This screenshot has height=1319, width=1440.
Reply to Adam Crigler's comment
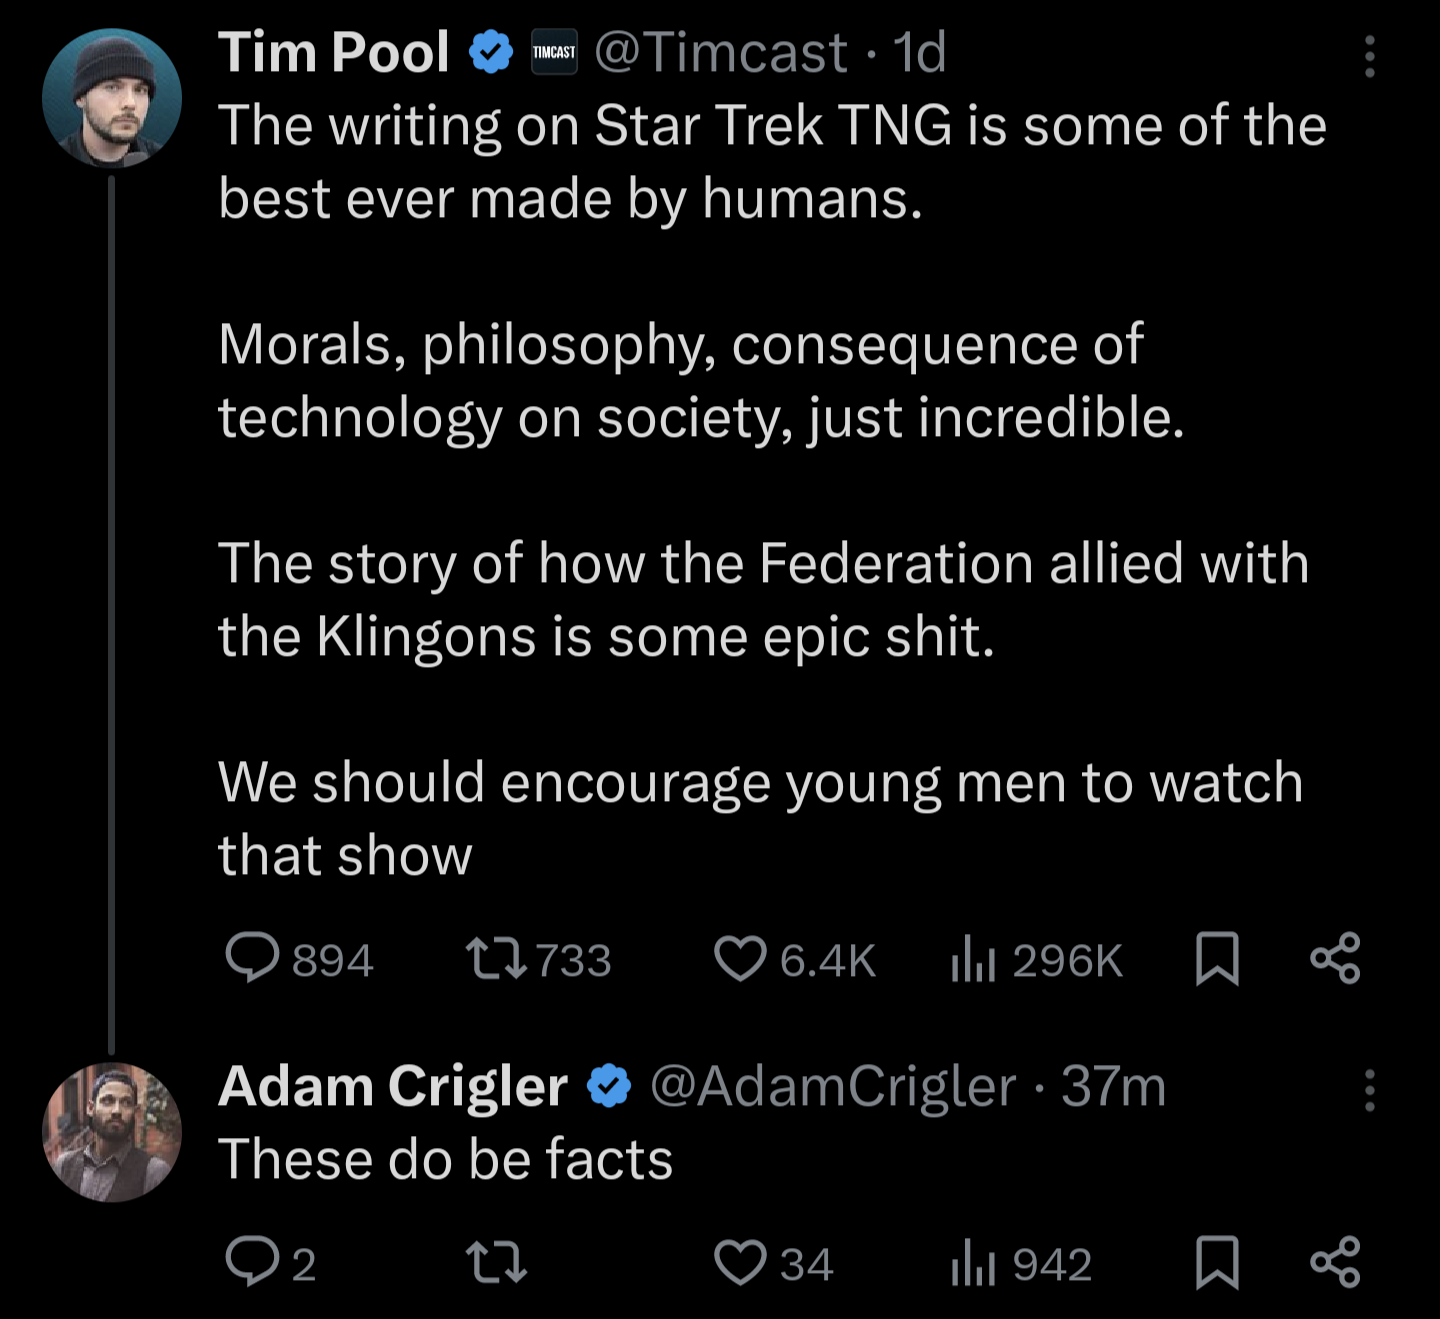click(270, 1262)
